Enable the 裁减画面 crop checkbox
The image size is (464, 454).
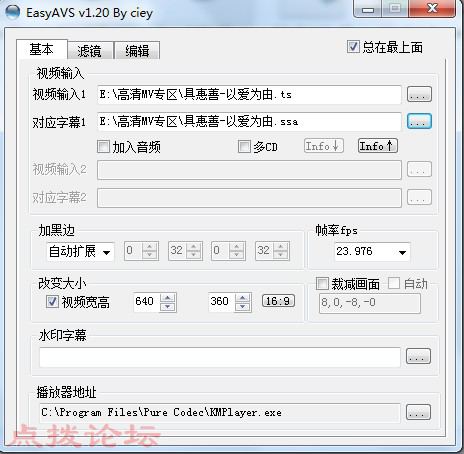322,284
